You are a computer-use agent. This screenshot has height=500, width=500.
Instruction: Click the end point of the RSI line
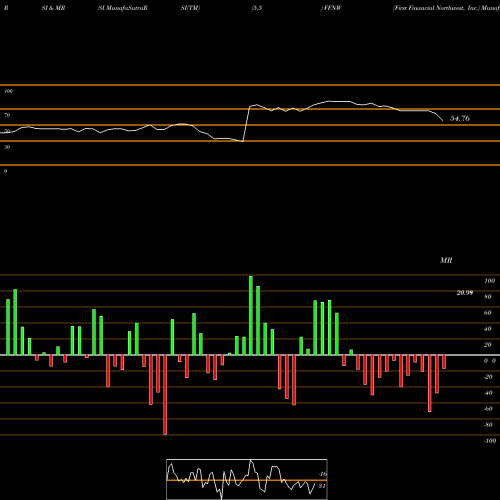coord(443,120)
